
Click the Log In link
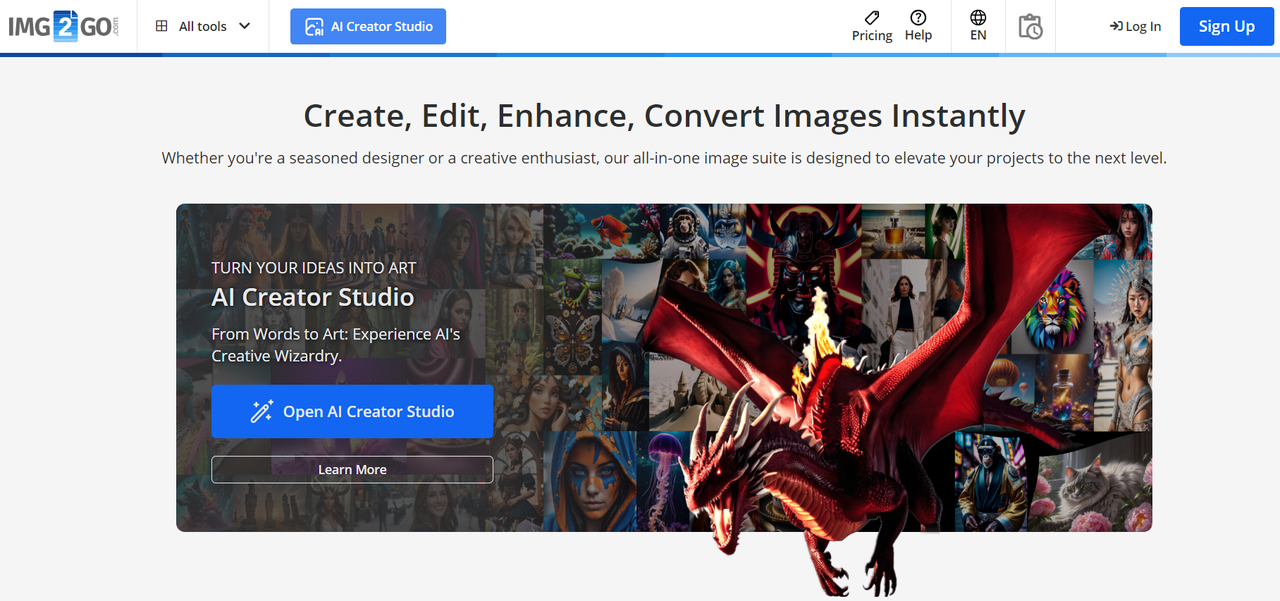1135,26
